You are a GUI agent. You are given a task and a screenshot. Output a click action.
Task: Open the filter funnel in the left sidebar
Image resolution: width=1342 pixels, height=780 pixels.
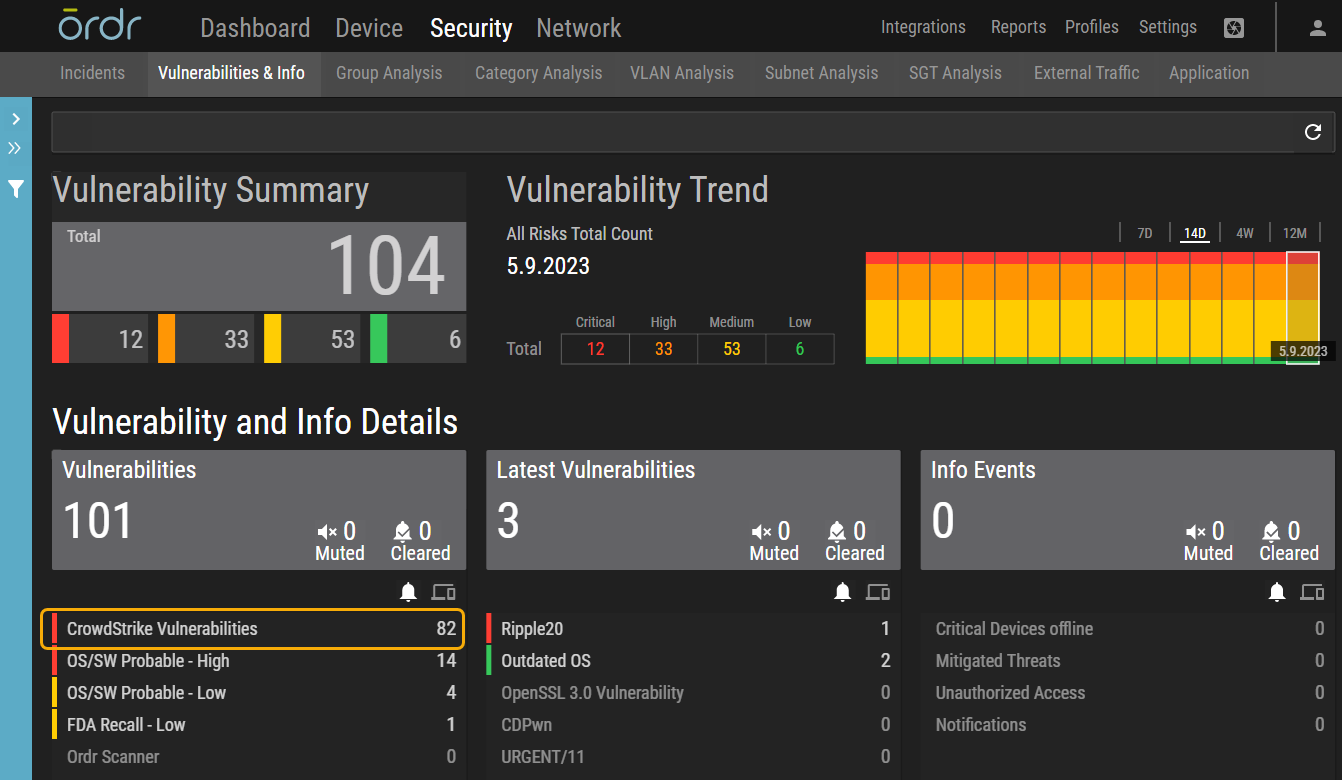point(15,188)
